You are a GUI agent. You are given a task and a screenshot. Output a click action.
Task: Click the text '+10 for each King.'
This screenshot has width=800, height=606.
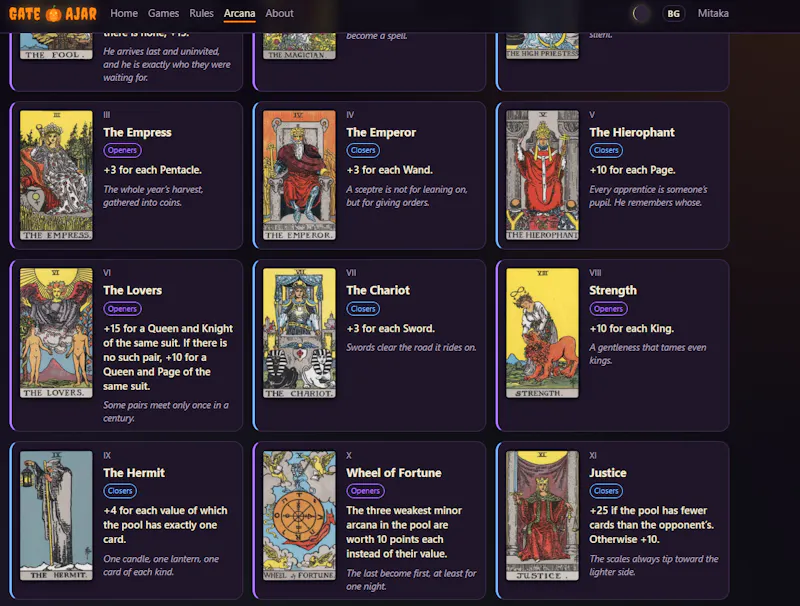(632, 329)
